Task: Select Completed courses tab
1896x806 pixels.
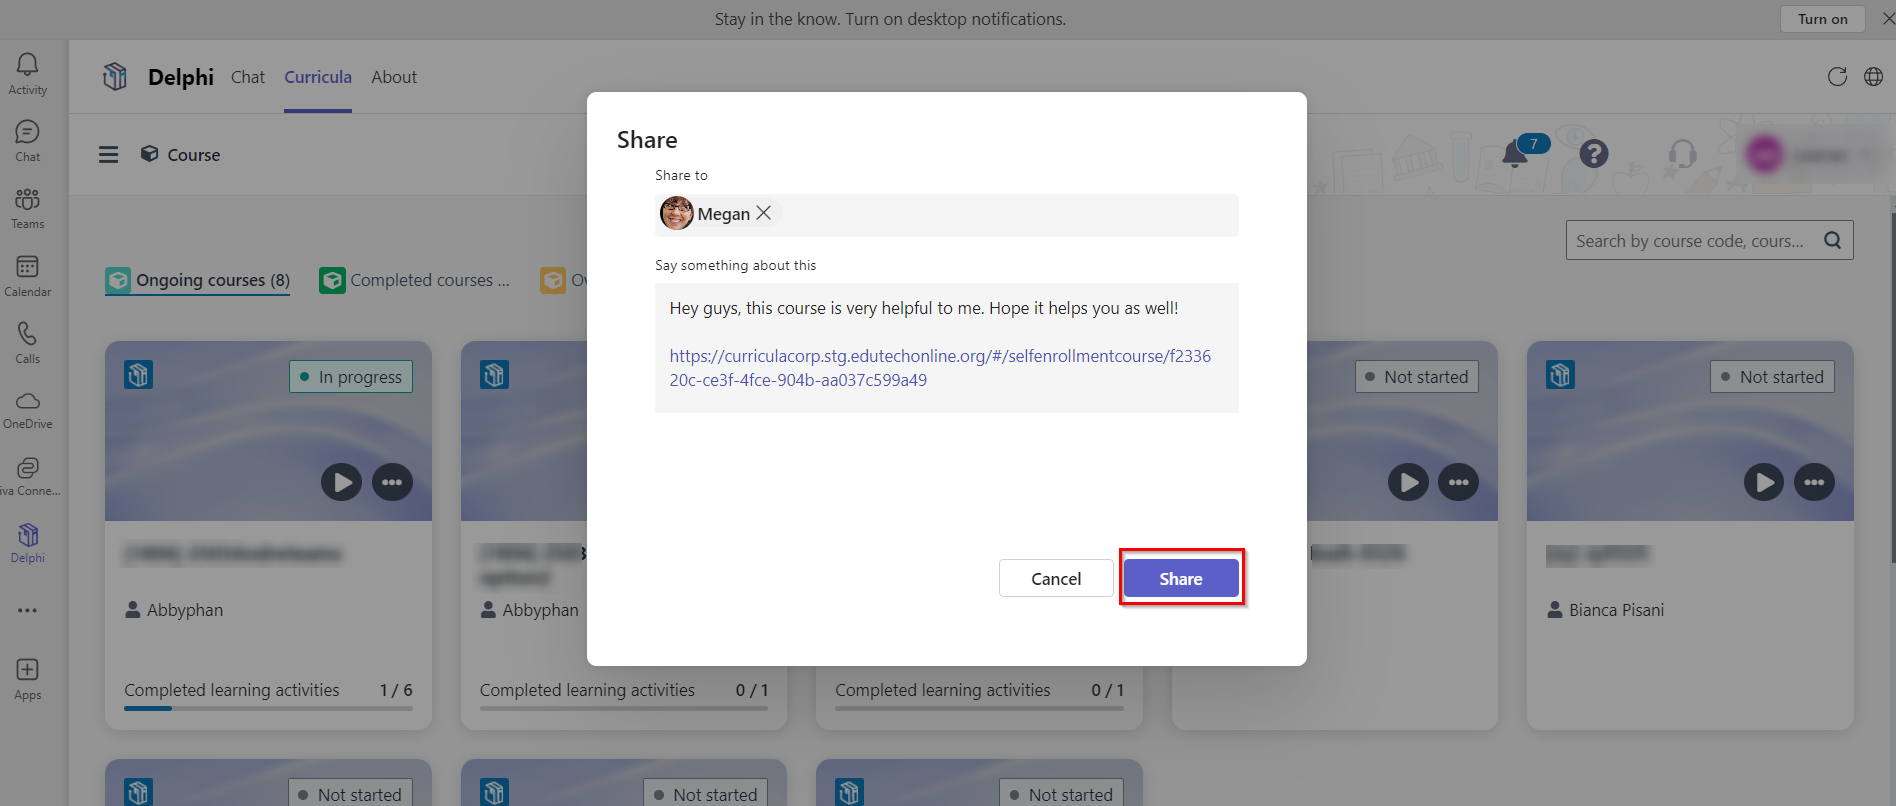Action: (415, 280)
